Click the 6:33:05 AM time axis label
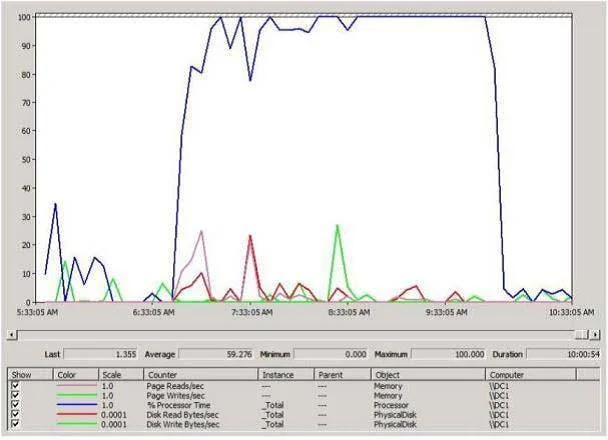This screenshot has width=608, height=440. pyautogui.click(x=154, y=312)
